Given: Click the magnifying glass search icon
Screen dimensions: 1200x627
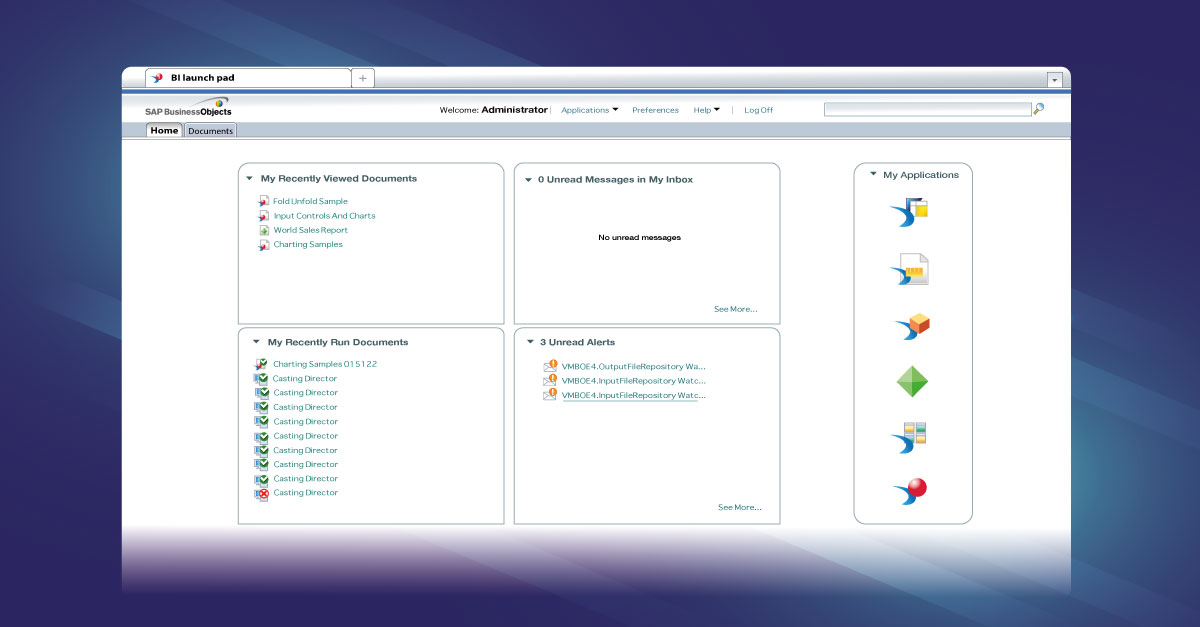Looking at the screenshot, I should coord(1039,109).
